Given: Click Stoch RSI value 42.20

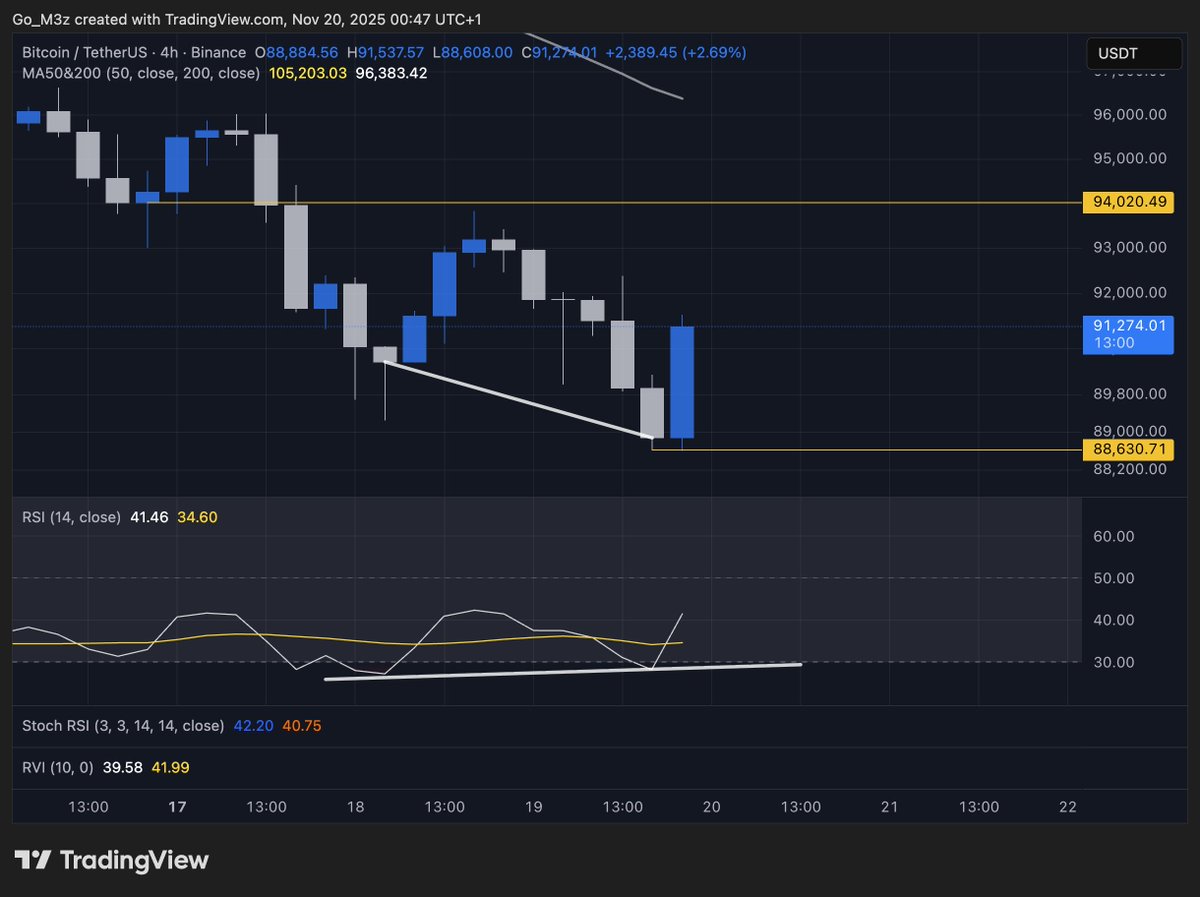Looking at the screenshot, I should point(253,726).
